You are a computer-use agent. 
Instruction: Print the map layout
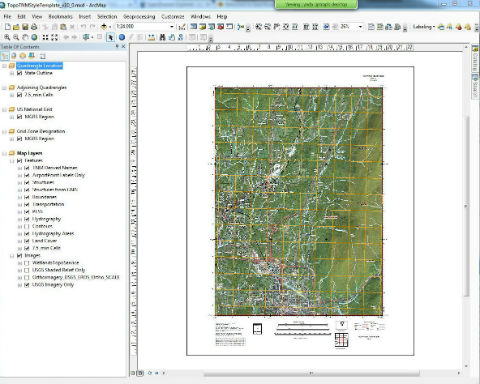pos(34,27)
